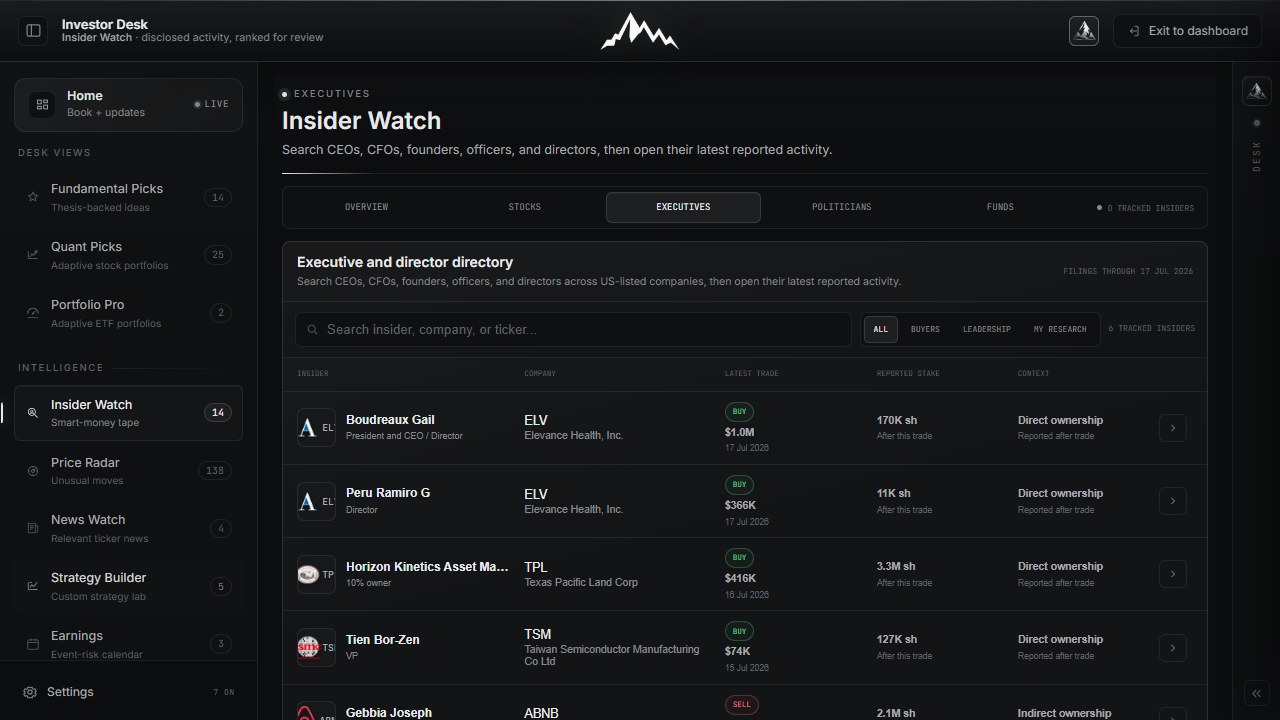Screen dimensions: 1280x720
Task: Open Quant Picks in the sidebar
Action: coord(128,255)
